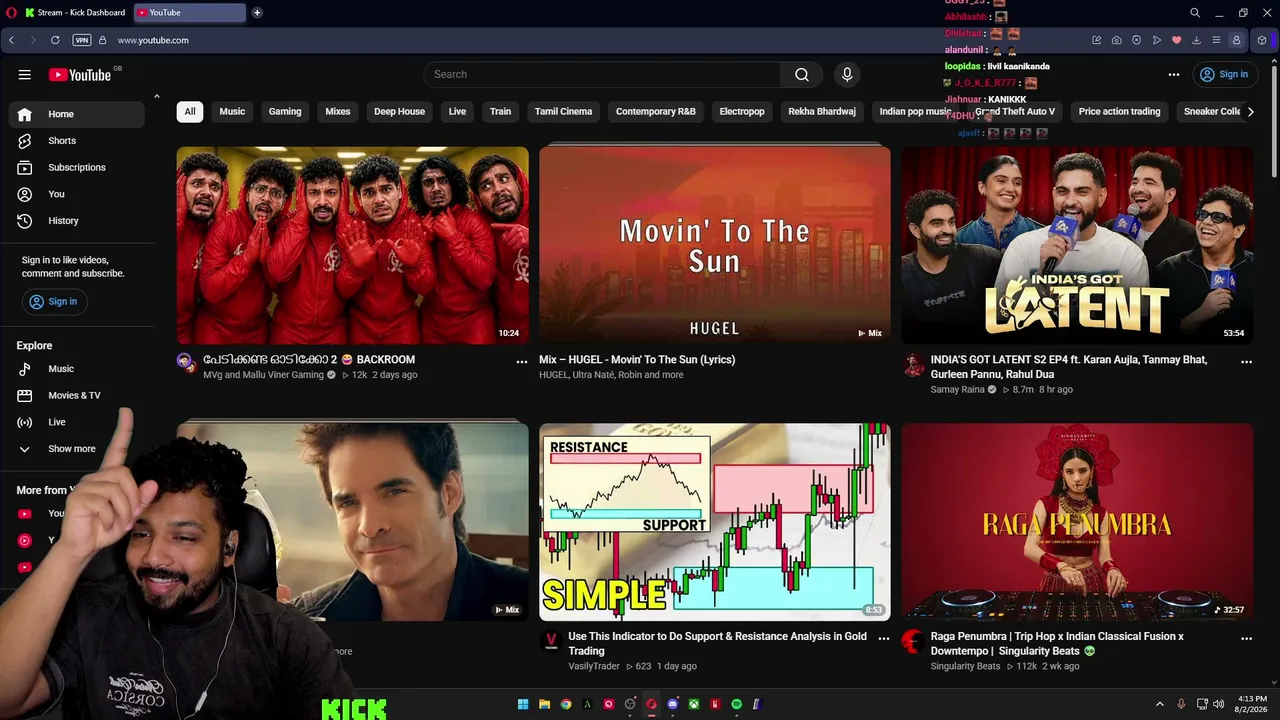Select the Price action trading chip
1280x720 pixels.
1119,112
